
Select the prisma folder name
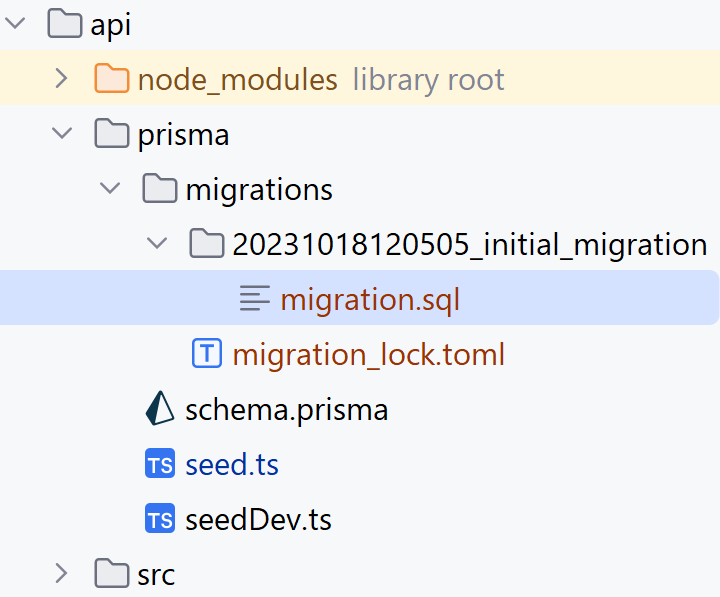point(183,135)
